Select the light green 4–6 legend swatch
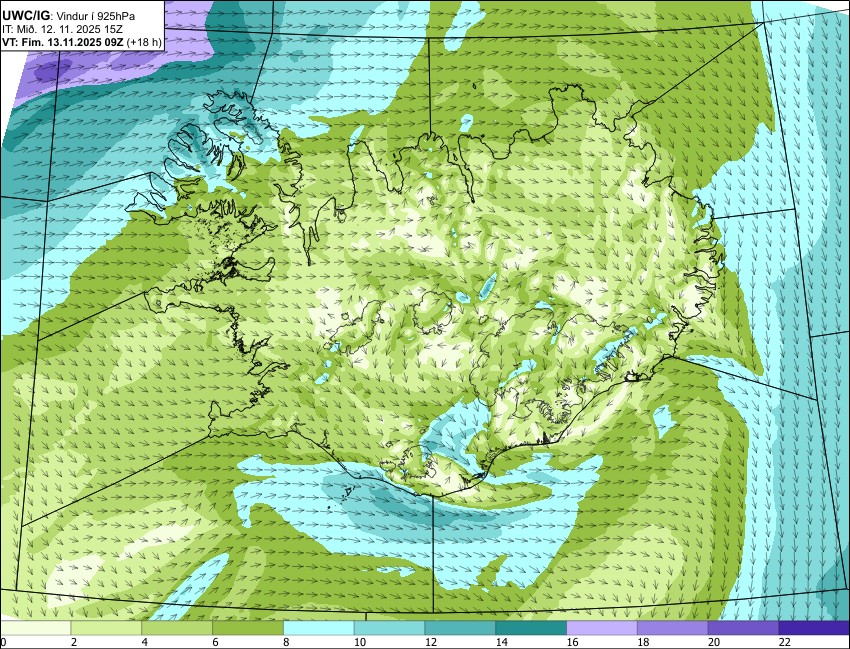 pos(177,628)
